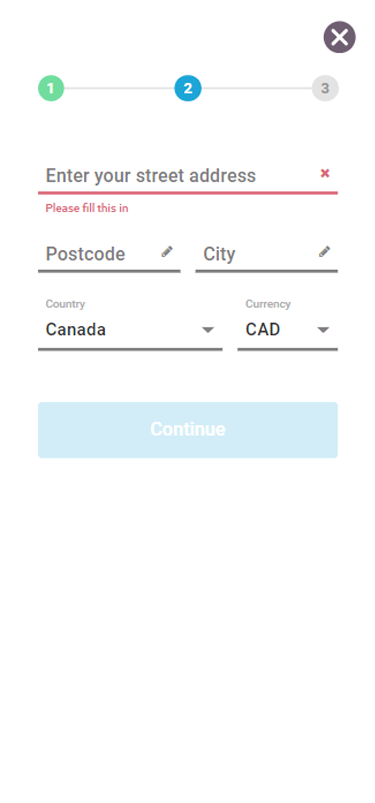Click the arrow next to CAD

323,330
